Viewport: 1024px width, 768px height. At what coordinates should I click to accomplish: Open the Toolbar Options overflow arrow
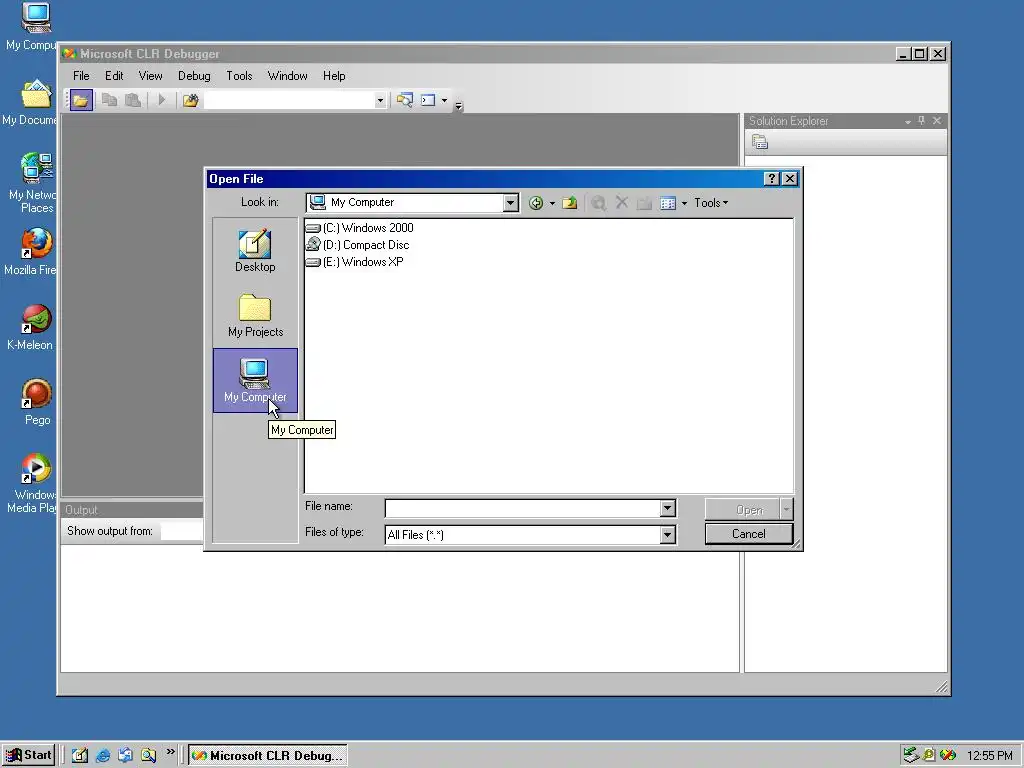(x=458, y=106)
